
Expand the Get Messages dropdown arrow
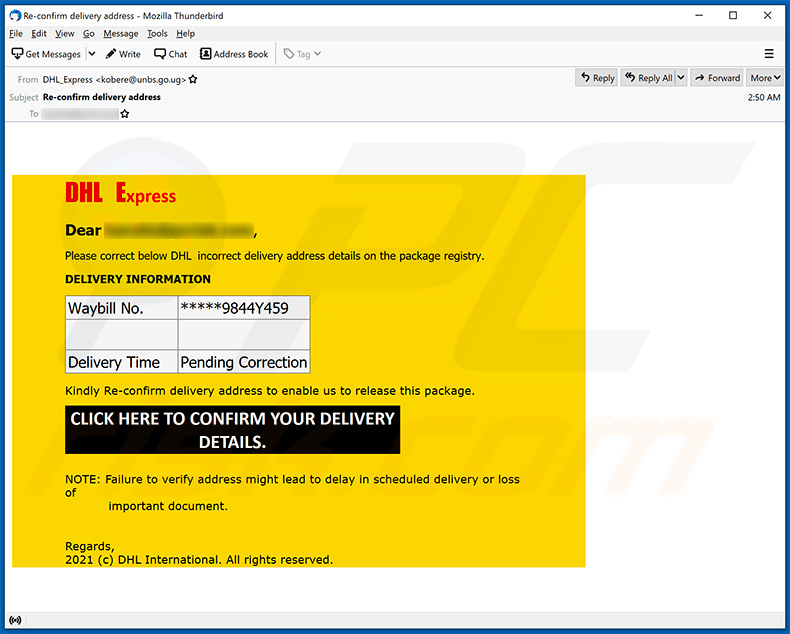click(92, 54)
